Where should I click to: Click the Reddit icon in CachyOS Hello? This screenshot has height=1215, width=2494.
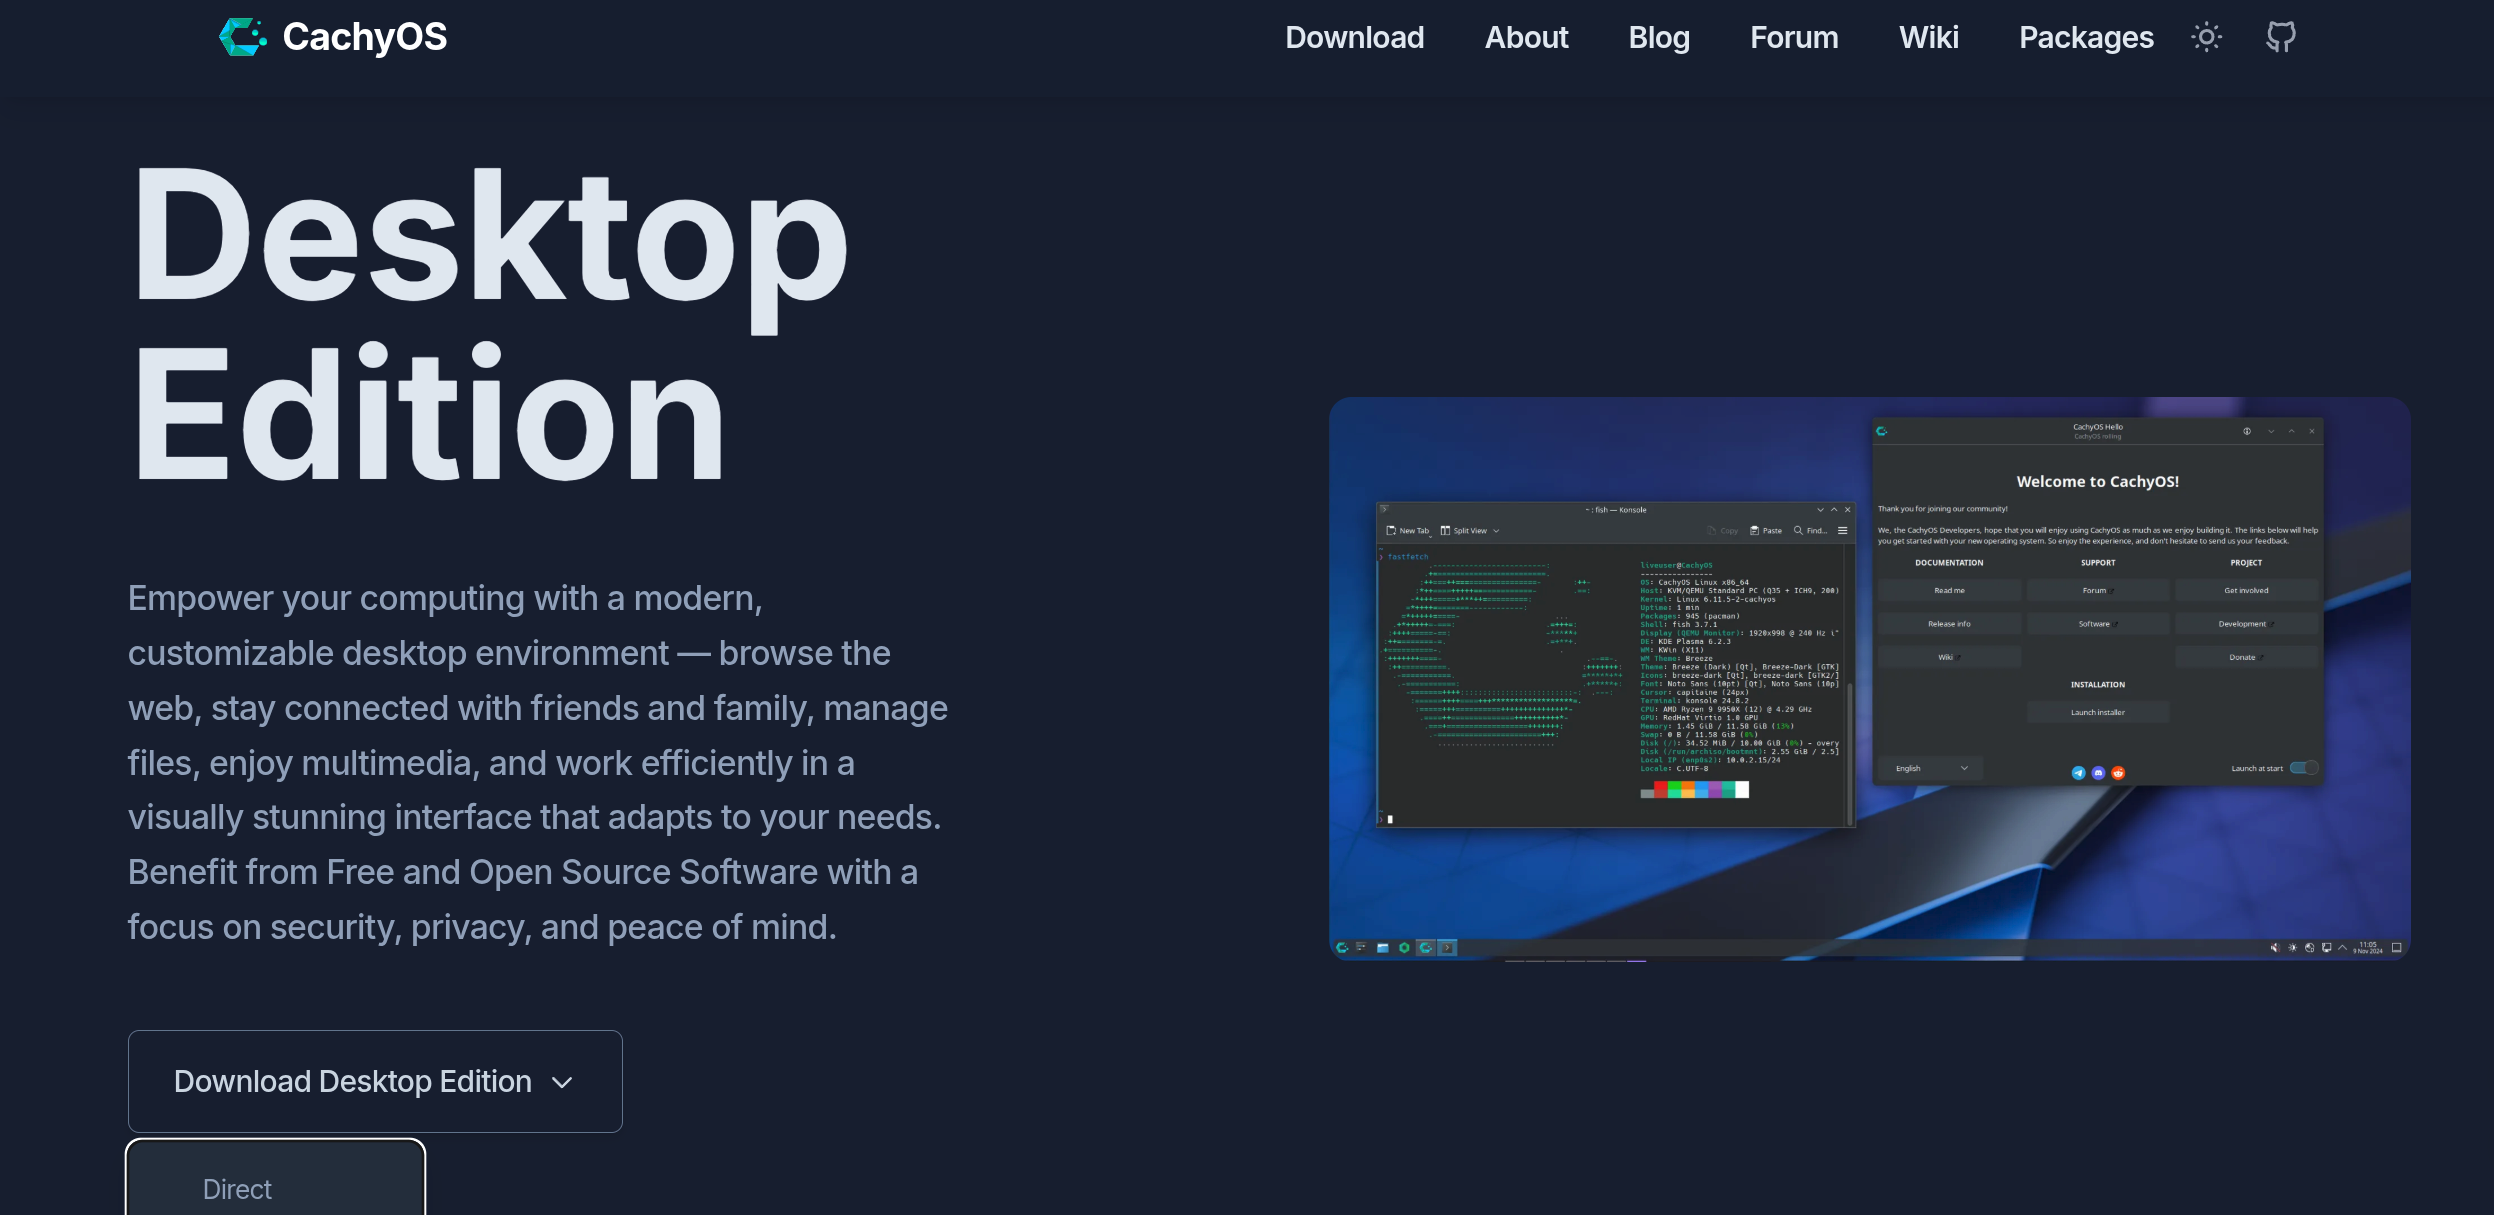pos(2118,773)
